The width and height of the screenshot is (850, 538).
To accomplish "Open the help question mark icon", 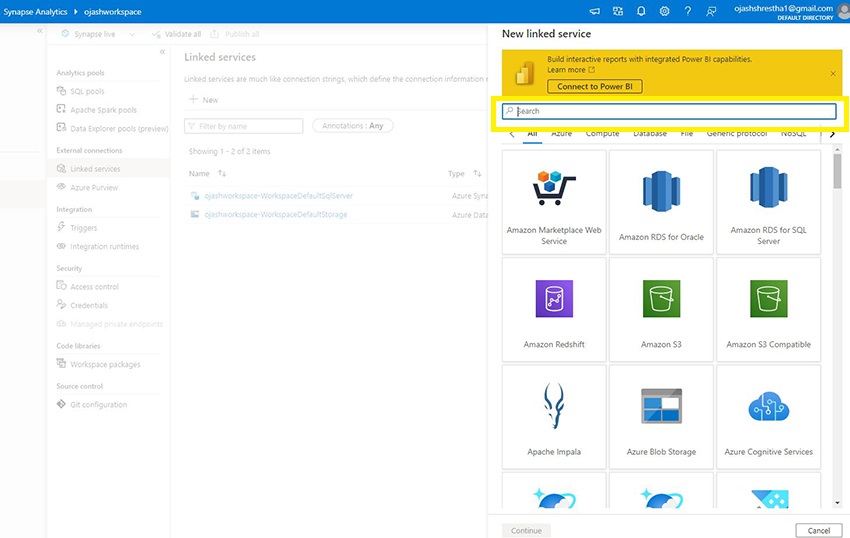I will click(687, 11).
